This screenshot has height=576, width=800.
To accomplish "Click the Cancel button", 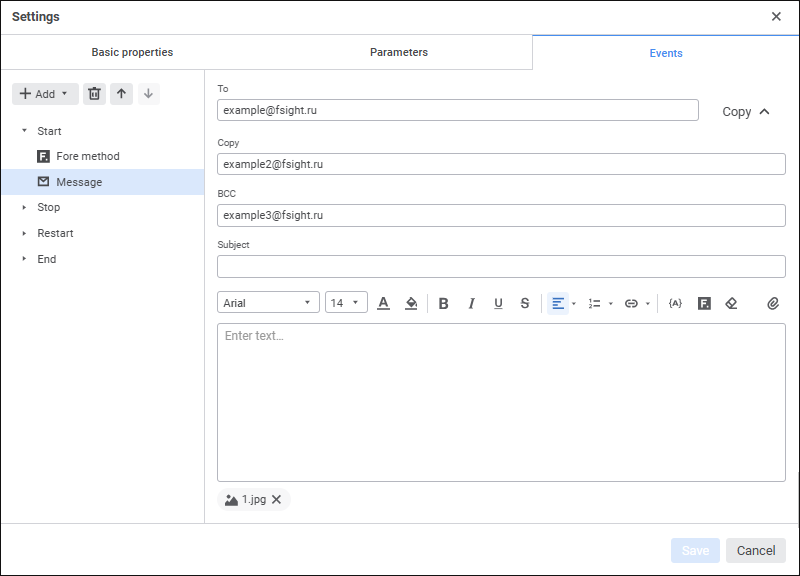I will coord(756,550).
